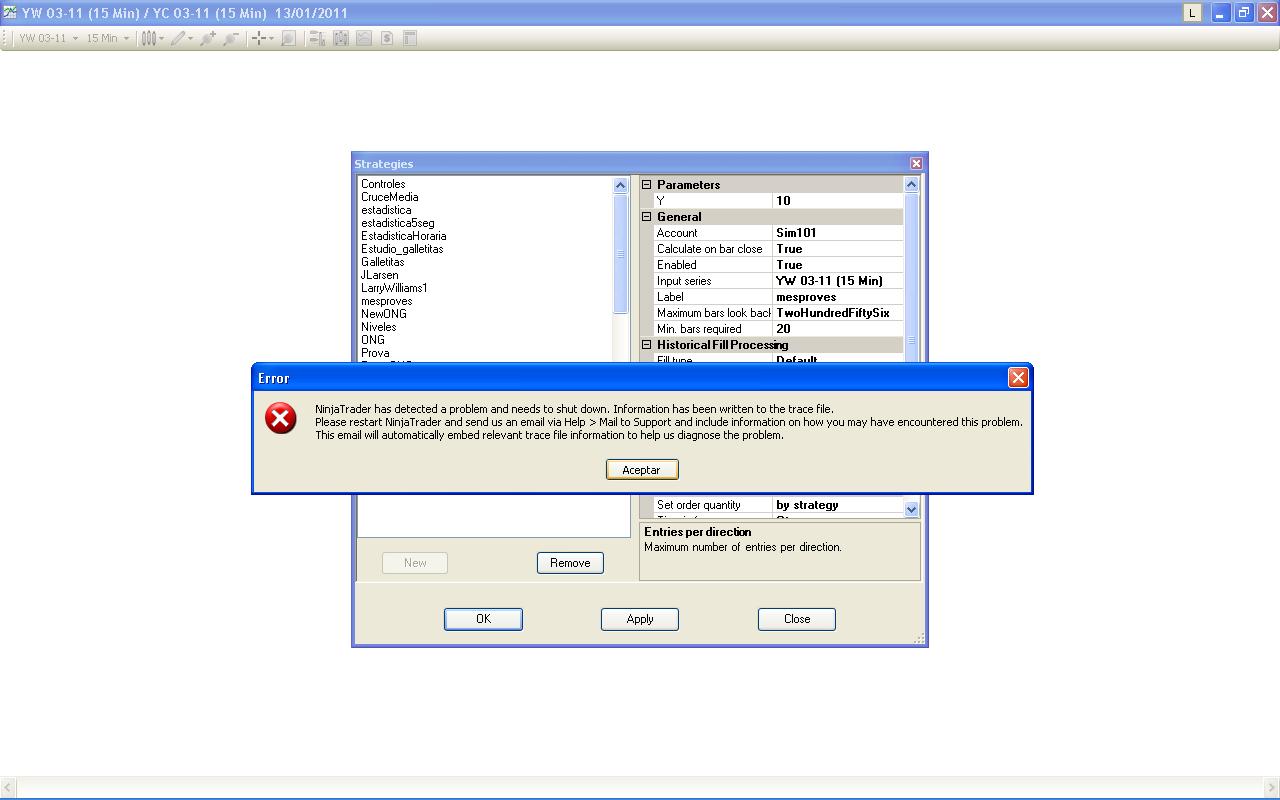Screen dimensions: 1280x800
Task: Select the Prova strategy
Action: click(375, 353)
